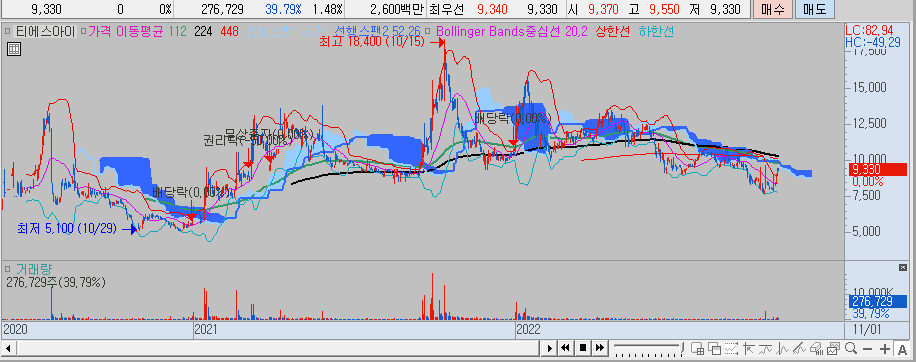916x362 pixels.
Task: Toggle the Bollinger Bands indicator checkbox
Action: (429, 32)
